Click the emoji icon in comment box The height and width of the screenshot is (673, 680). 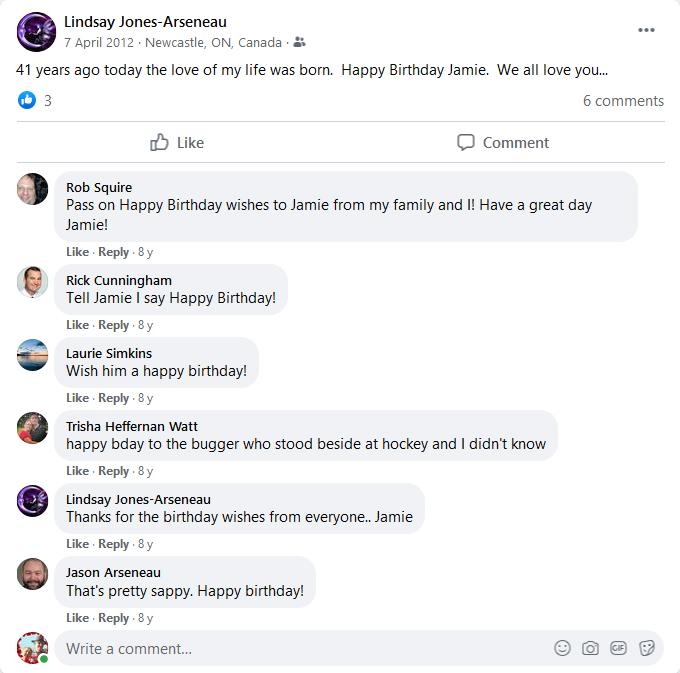pos(563,648)
